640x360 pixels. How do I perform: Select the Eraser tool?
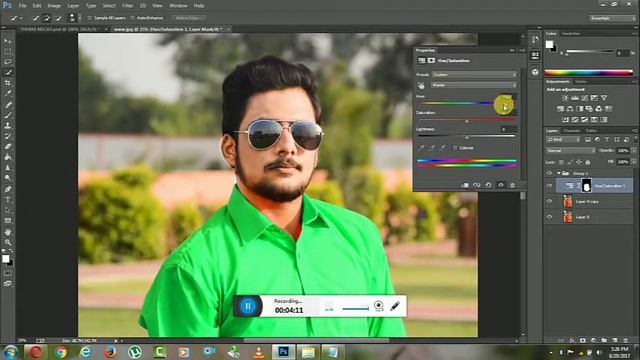[x=8, y=147]
